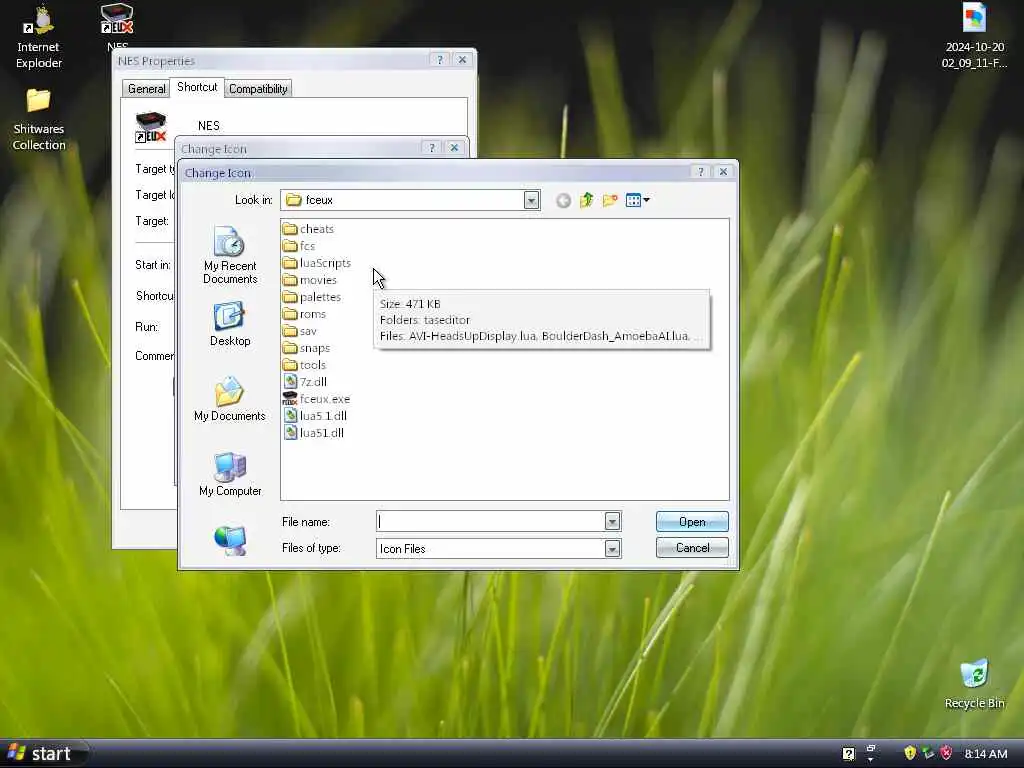Click help button in front Change Icon dialog

coord(701,172)
